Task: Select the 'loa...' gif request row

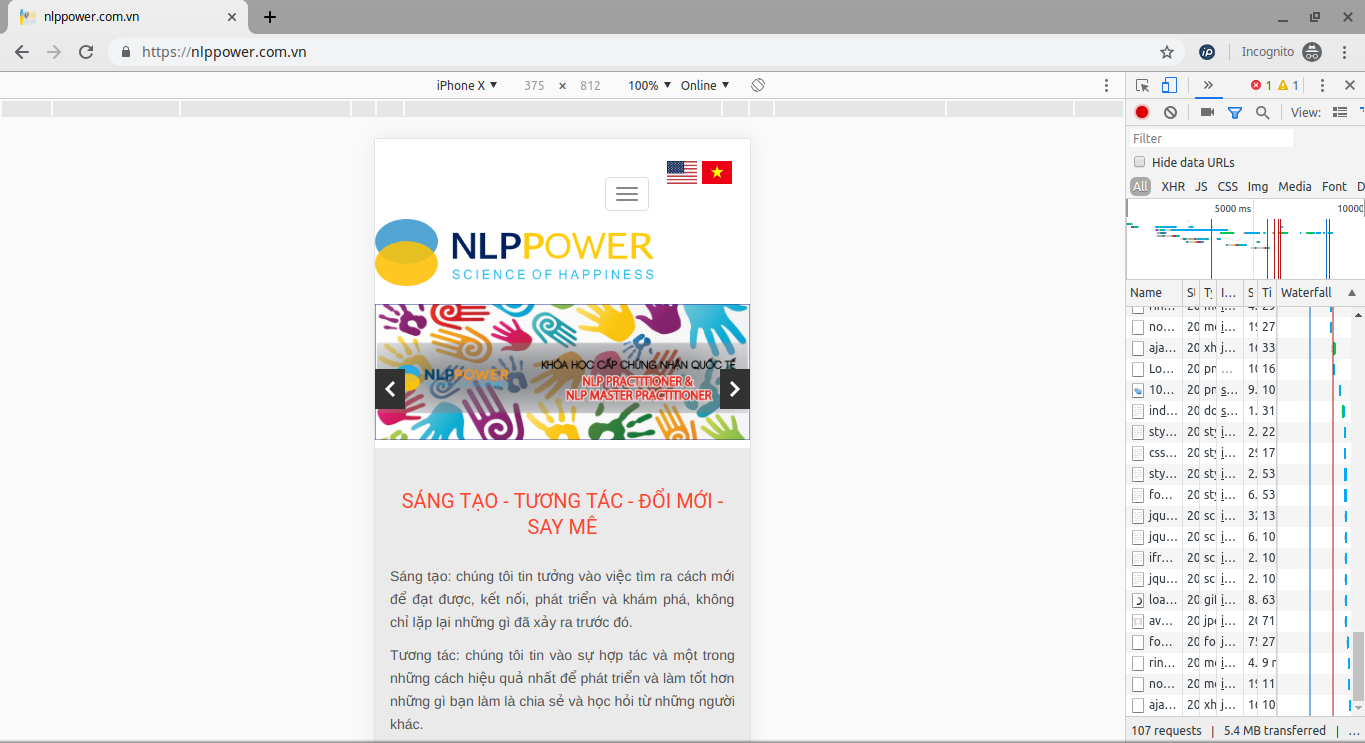Action: click(1239, 600)
